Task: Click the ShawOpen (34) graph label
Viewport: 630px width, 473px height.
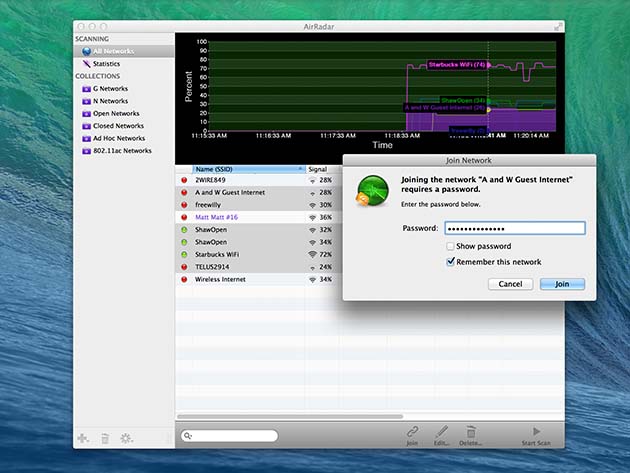Action: click(463, 100)
